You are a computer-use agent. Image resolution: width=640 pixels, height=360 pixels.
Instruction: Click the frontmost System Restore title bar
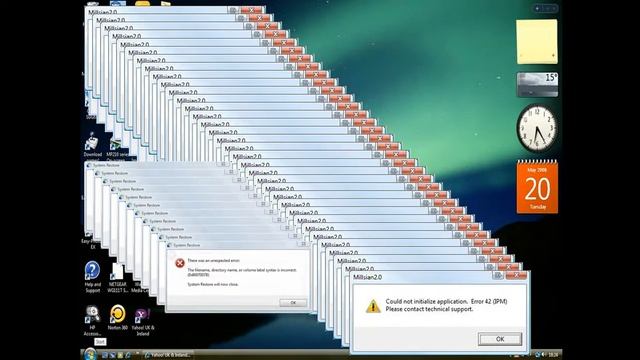tap(238, 245)
